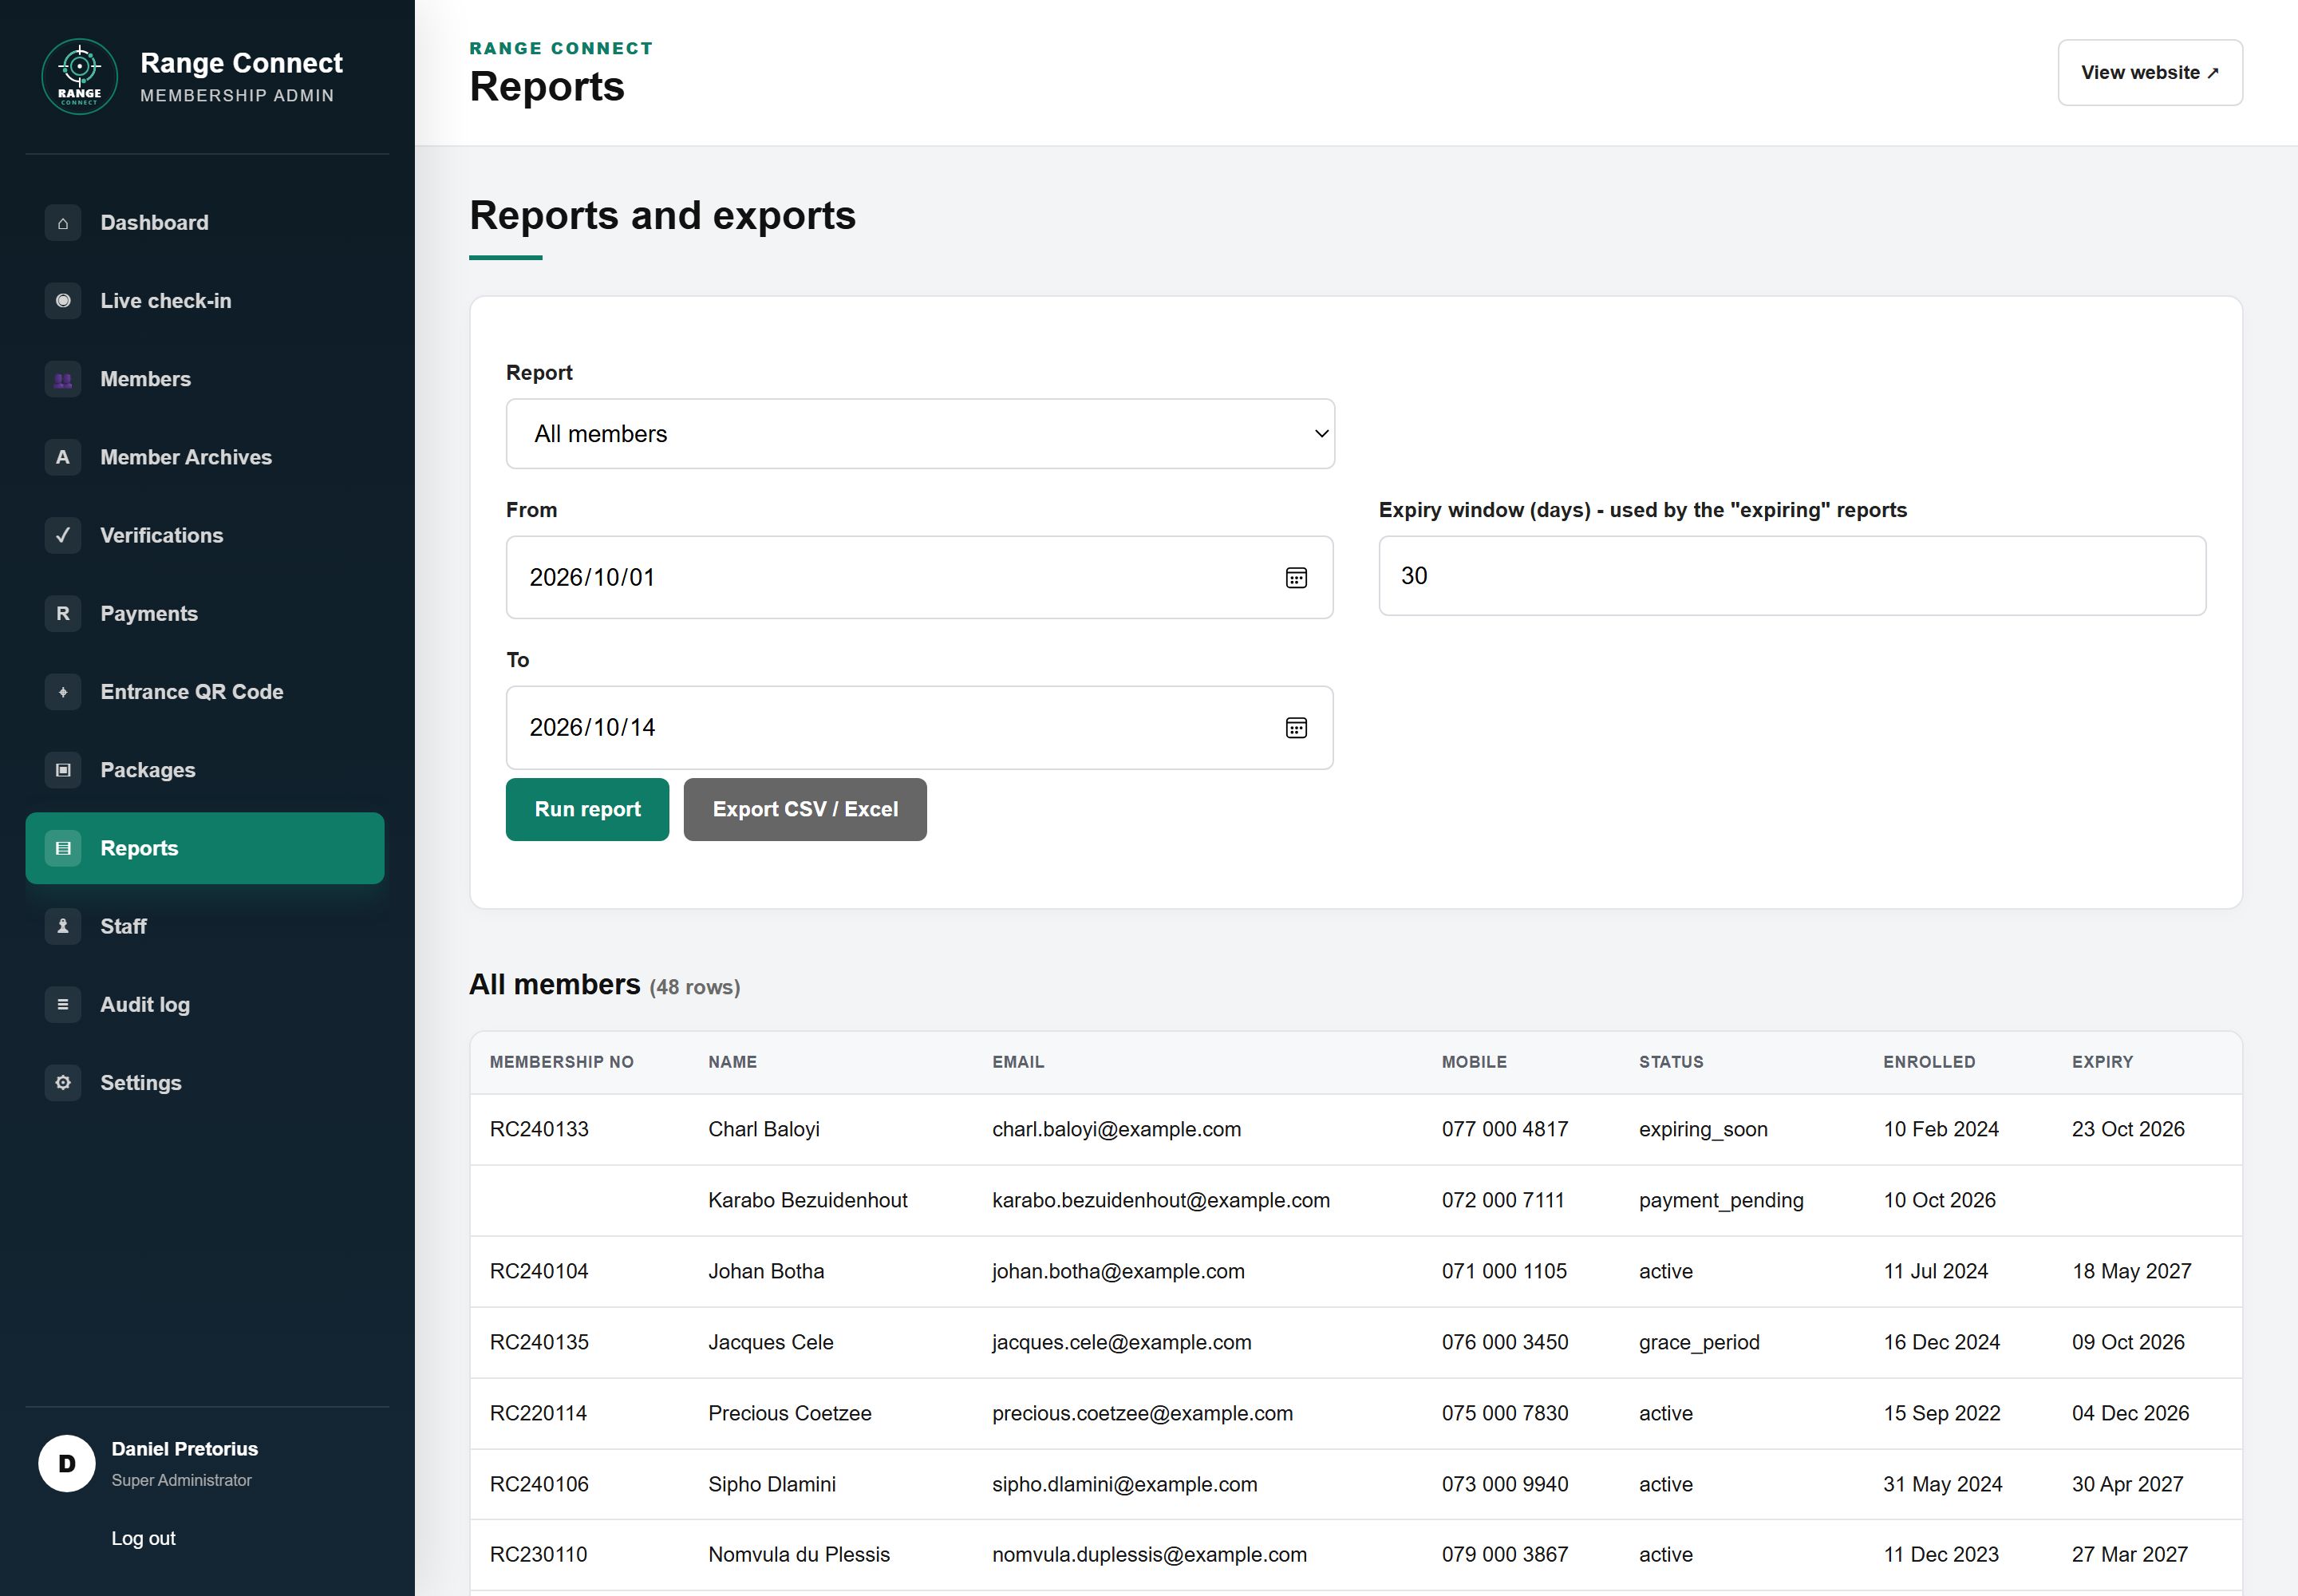Go to Dashboard menu item
The image size is (2298, 1596).
pyautogui.click(x=205, y=223)
